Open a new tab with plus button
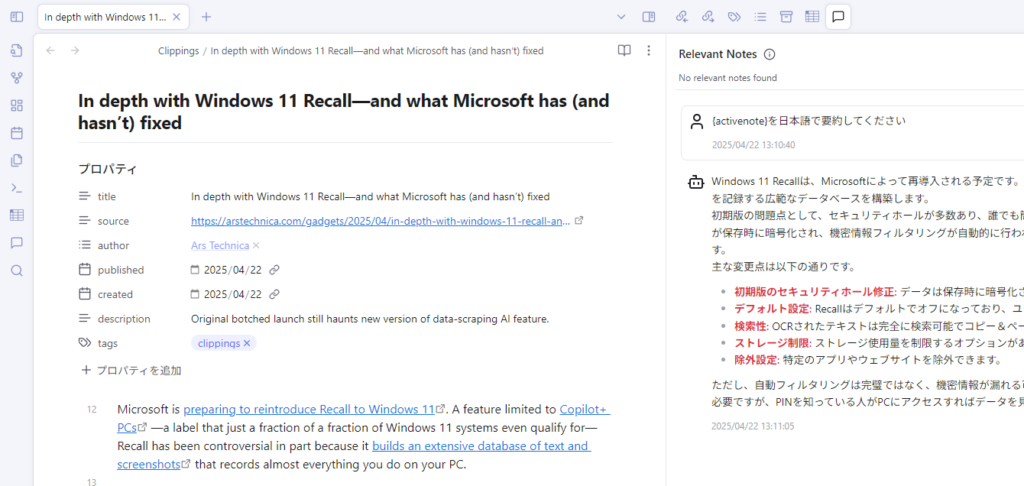 [206, 17]
